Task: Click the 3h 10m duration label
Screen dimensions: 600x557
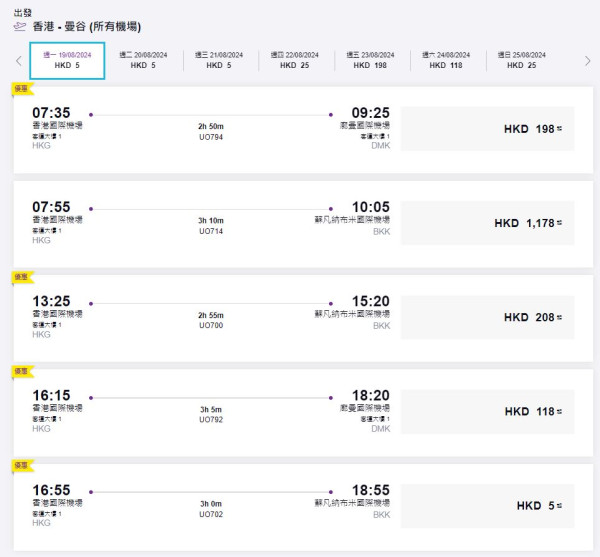Action: tap(211, 220)
